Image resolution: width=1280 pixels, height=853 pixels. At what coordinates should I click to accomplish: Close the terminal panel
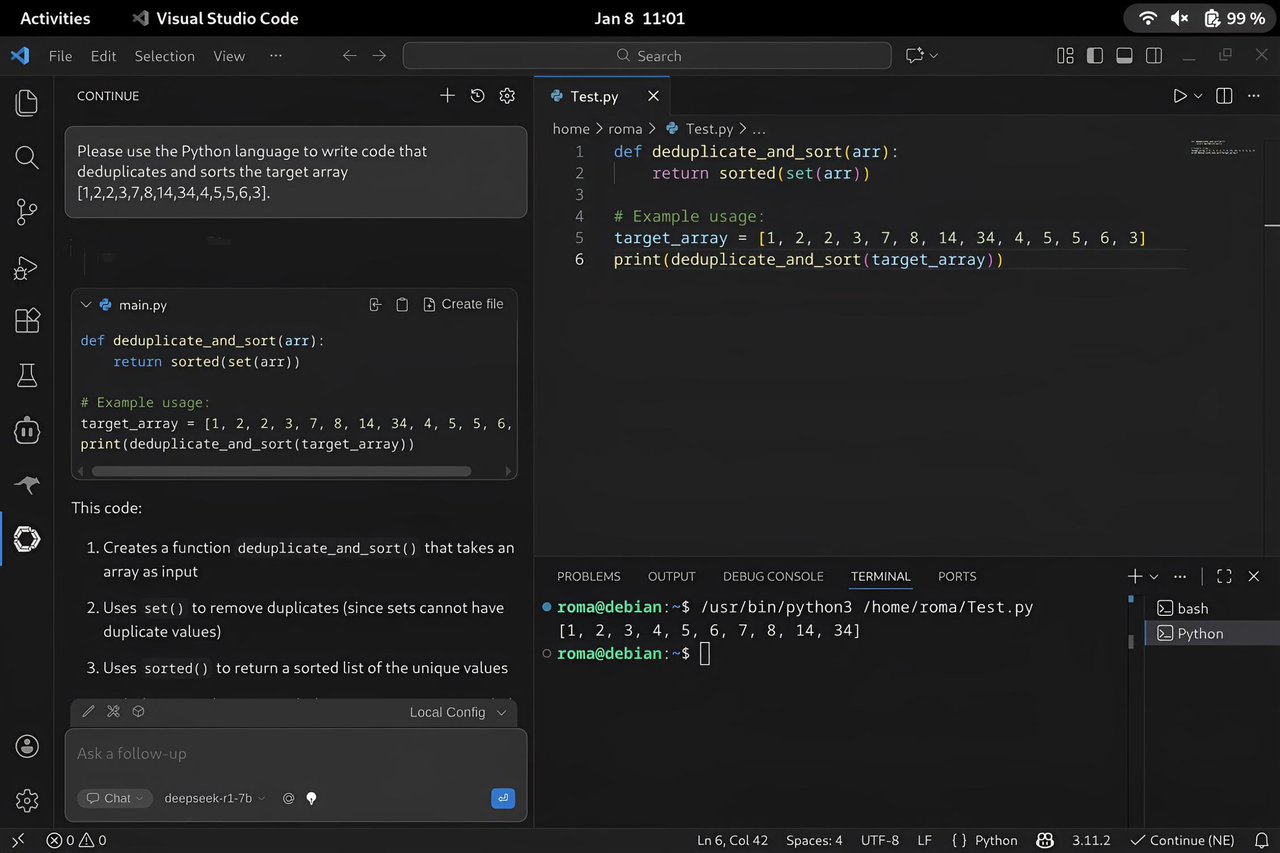click(x=1253, y=576)
